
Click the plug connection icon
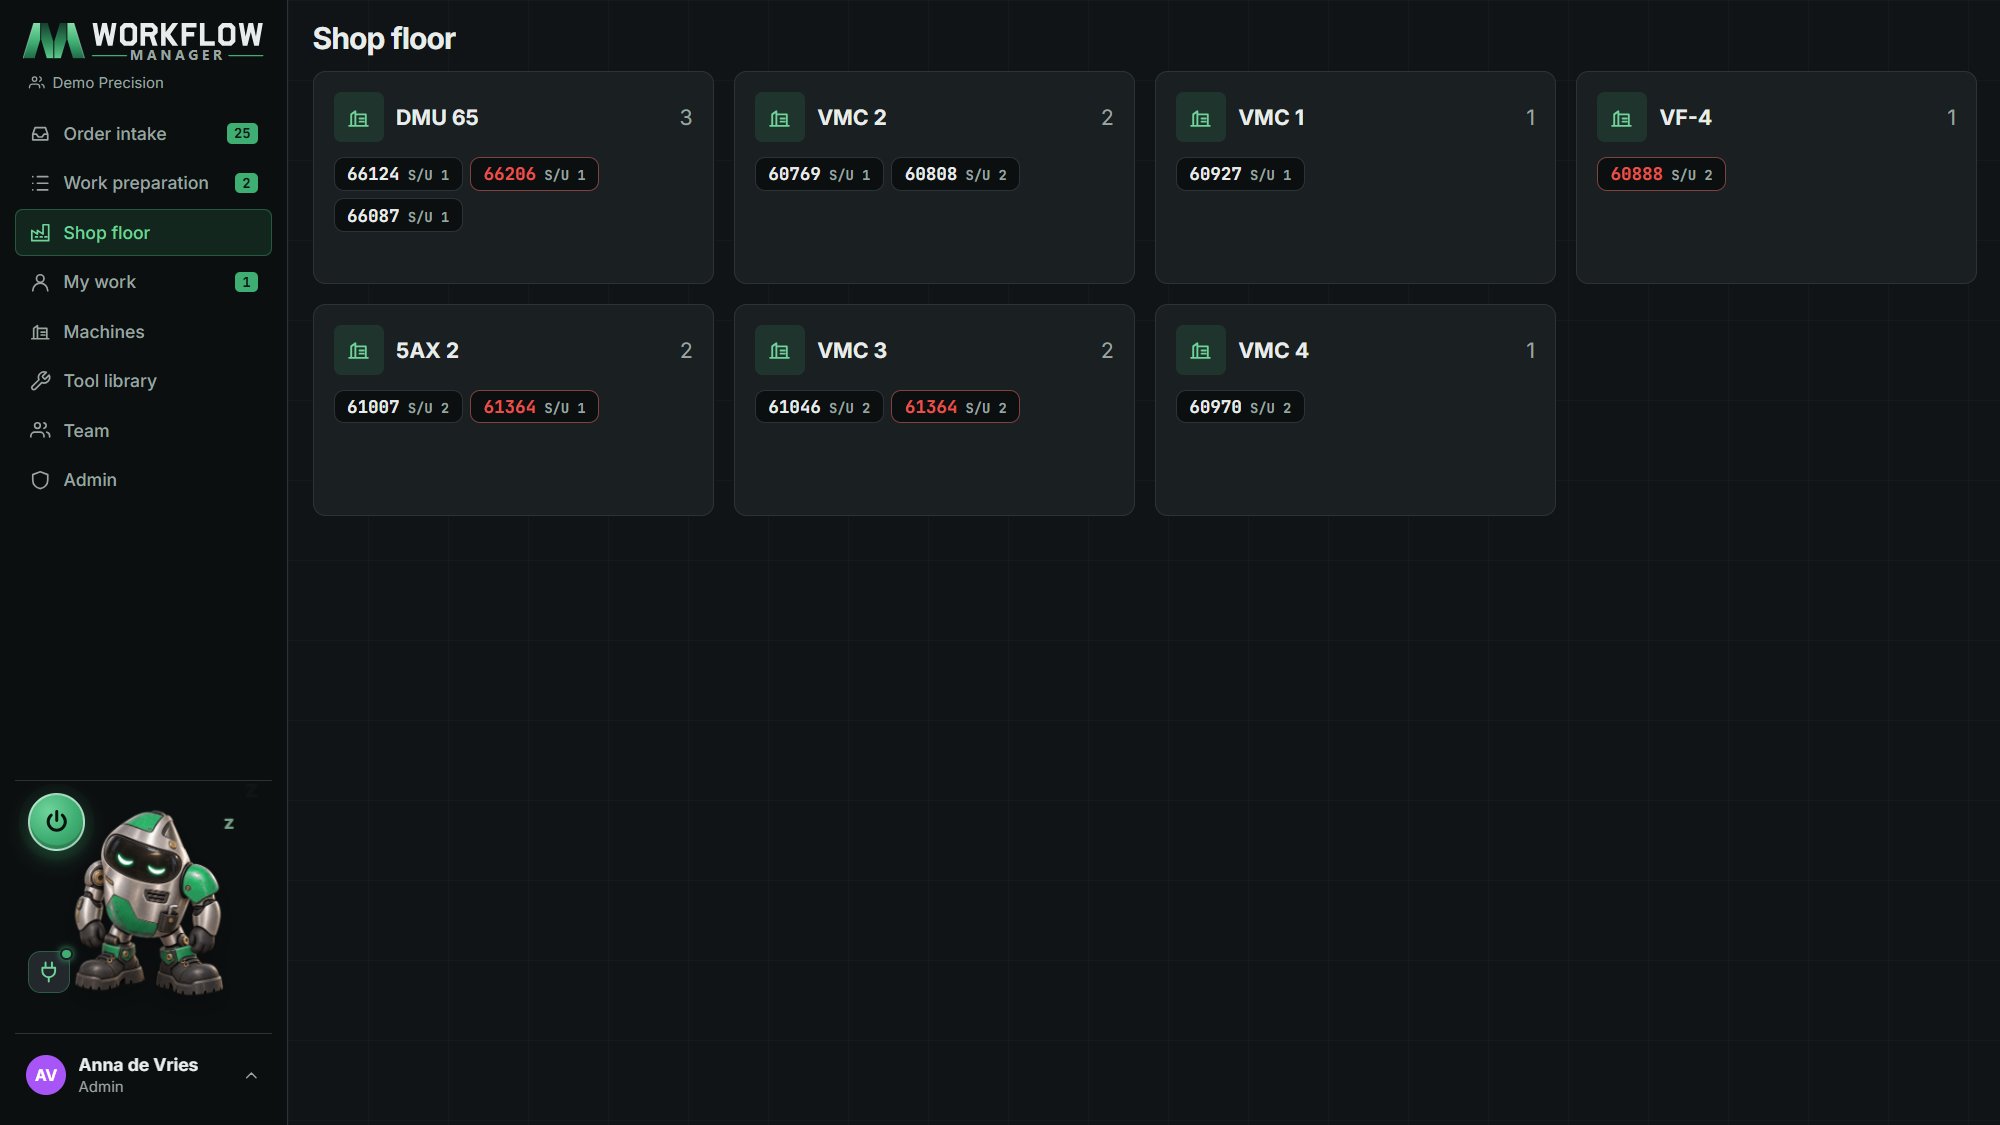[x=48, y=971]
